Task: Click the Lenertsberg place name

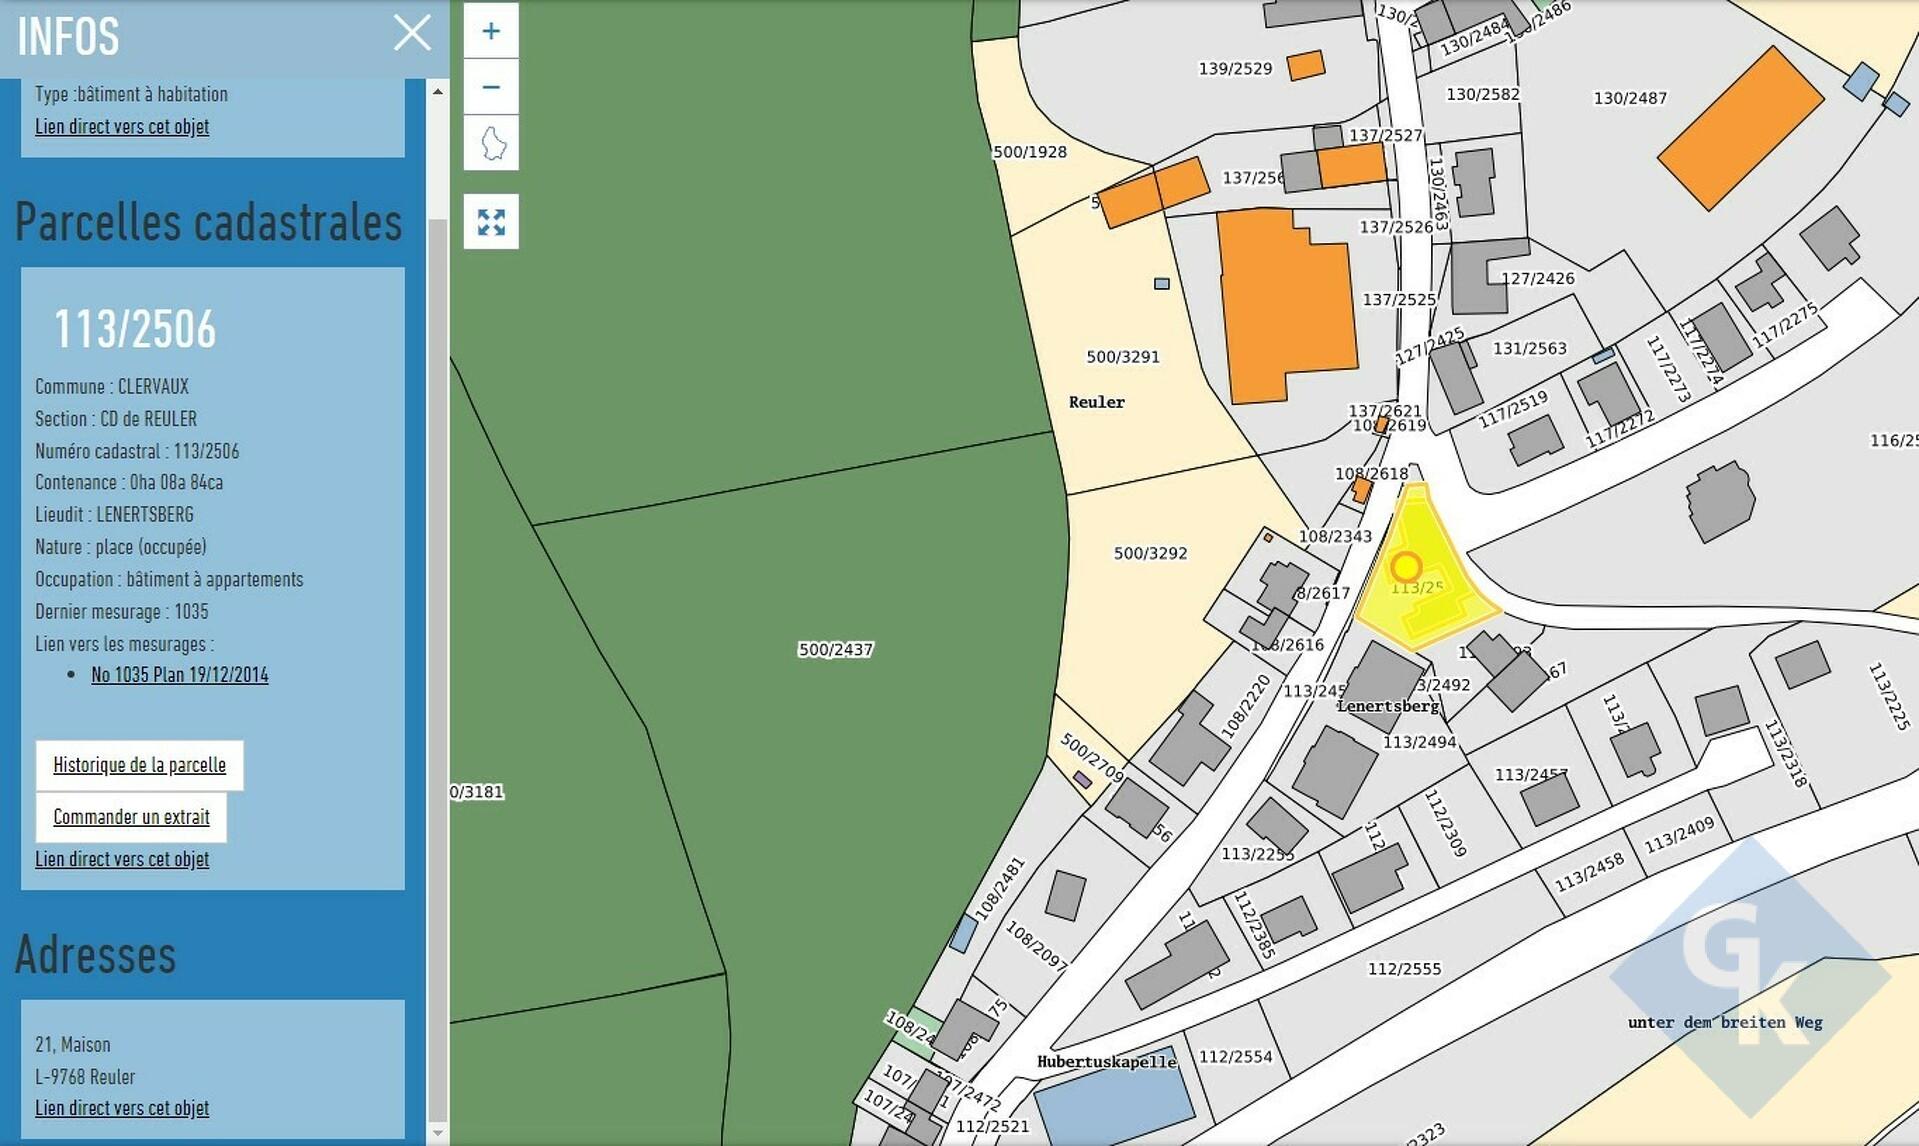Action: click(x=1388, y=706)
